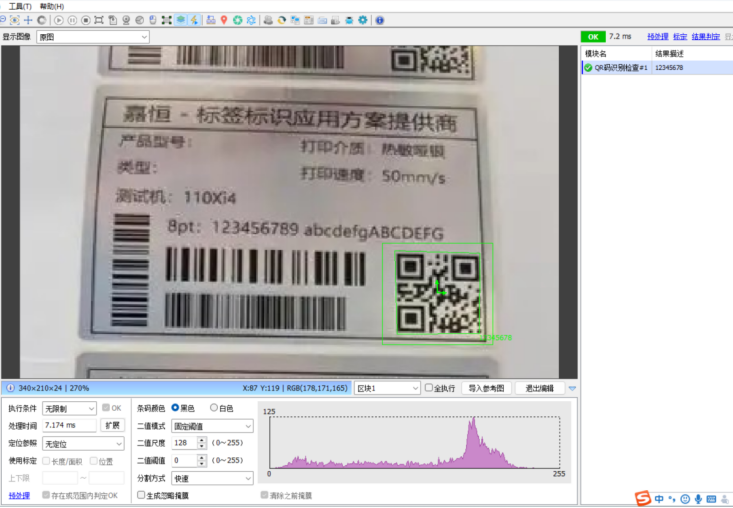Toggle the 清除之前掩膜 checkbox
Viewport: 733px width, 508px height.
tap(264, 494)
